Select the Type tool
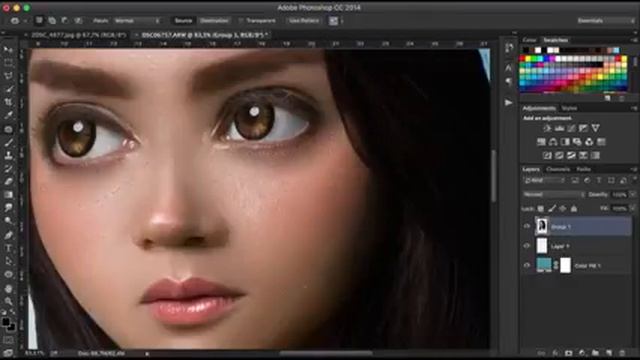The width and height of the screenshot is (640, 360). tap(8, 248)
